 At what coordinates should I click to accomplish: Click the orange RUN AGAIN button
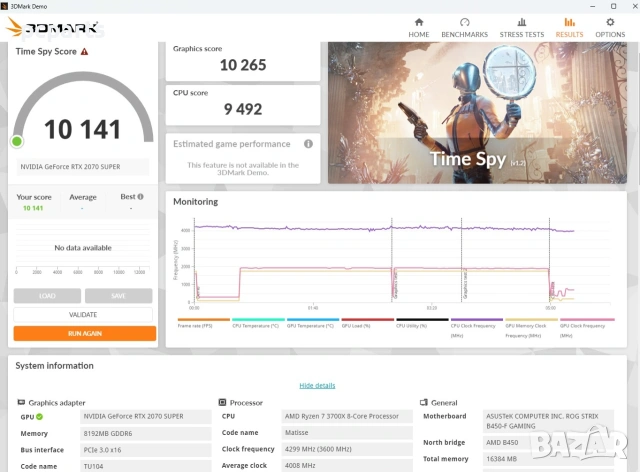pyautogui.click(x=84, y=333)
